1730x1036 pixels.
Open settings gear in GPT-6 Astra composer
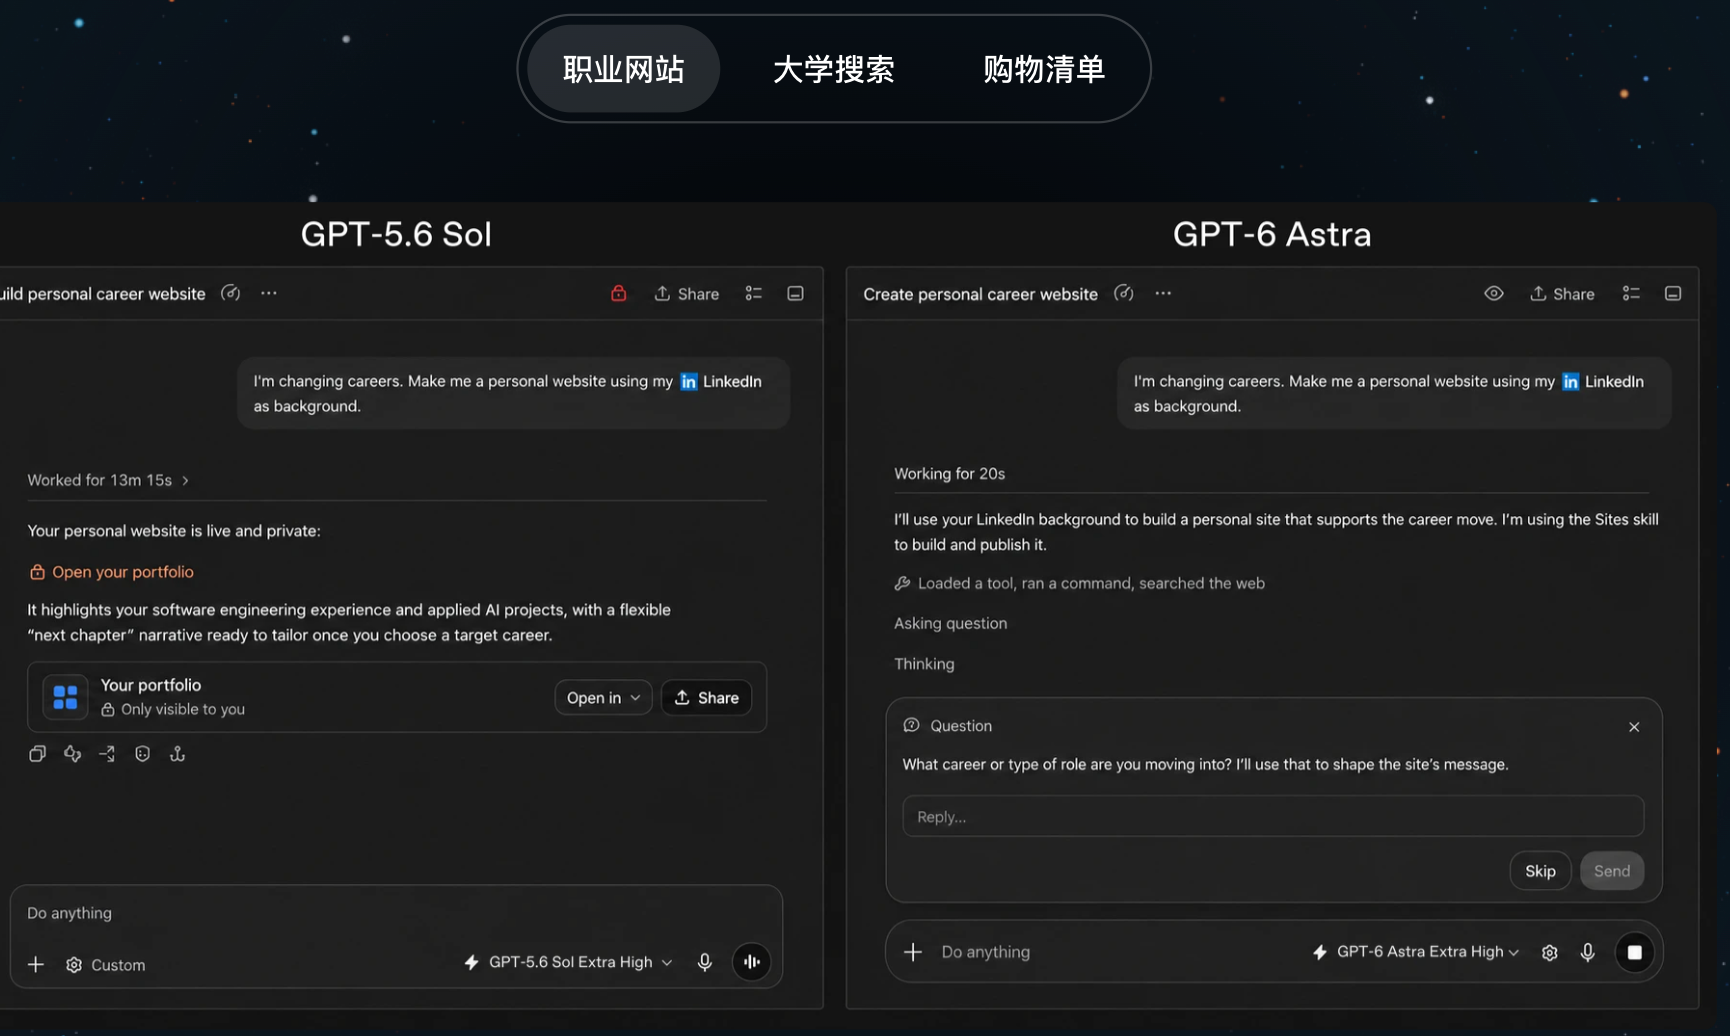(1550, 952)
